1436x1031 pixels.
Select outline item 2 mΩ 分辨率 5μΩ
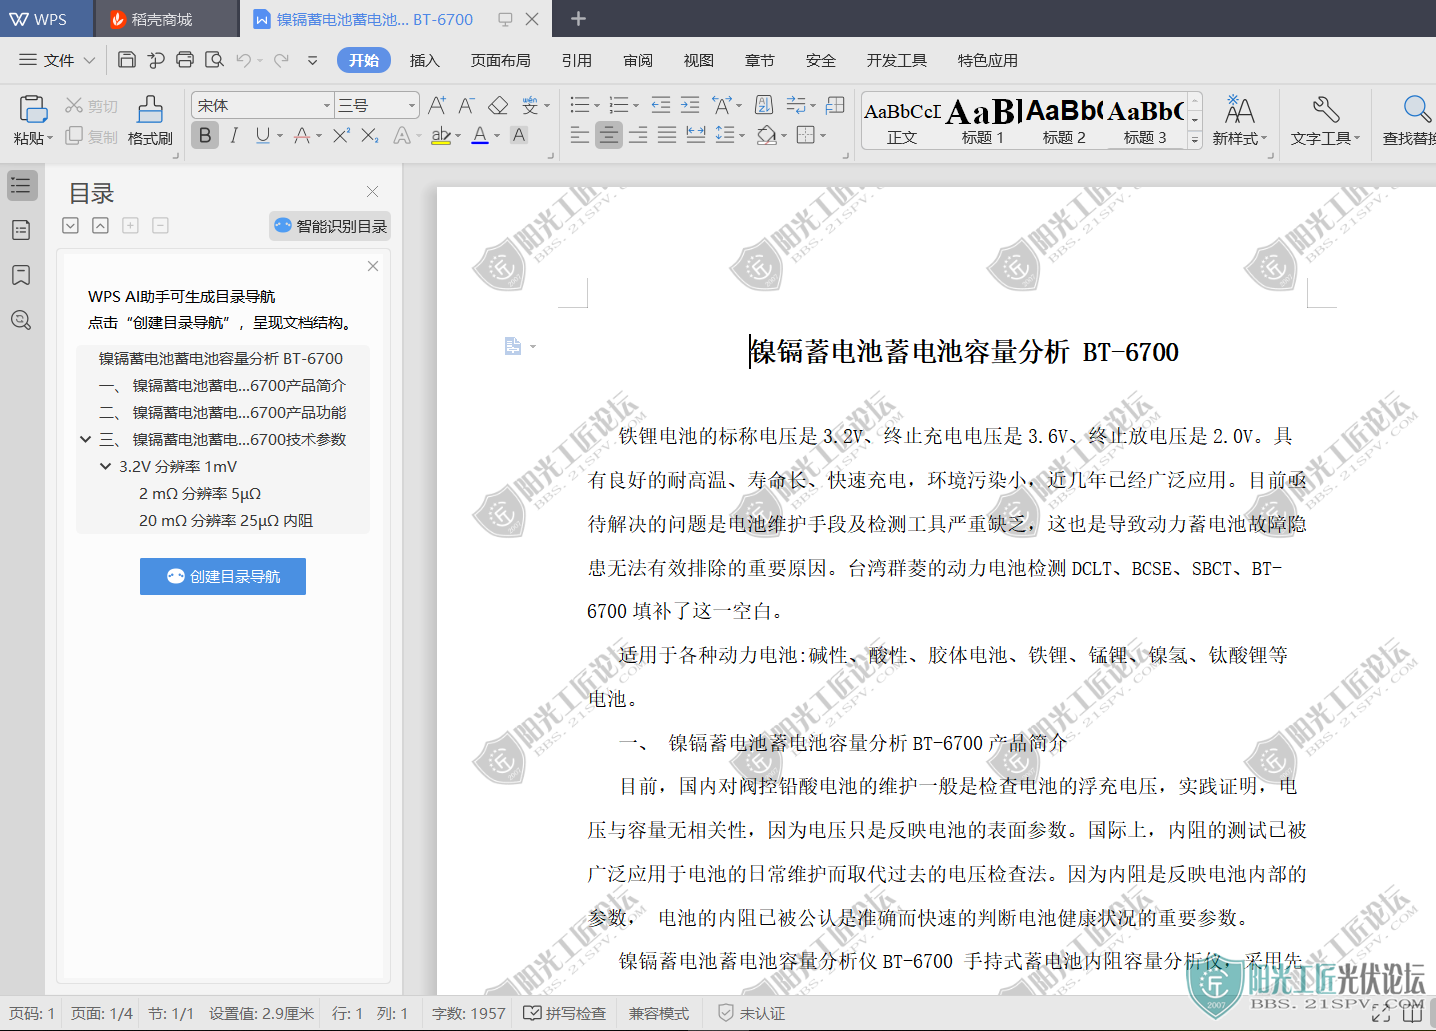200,493
